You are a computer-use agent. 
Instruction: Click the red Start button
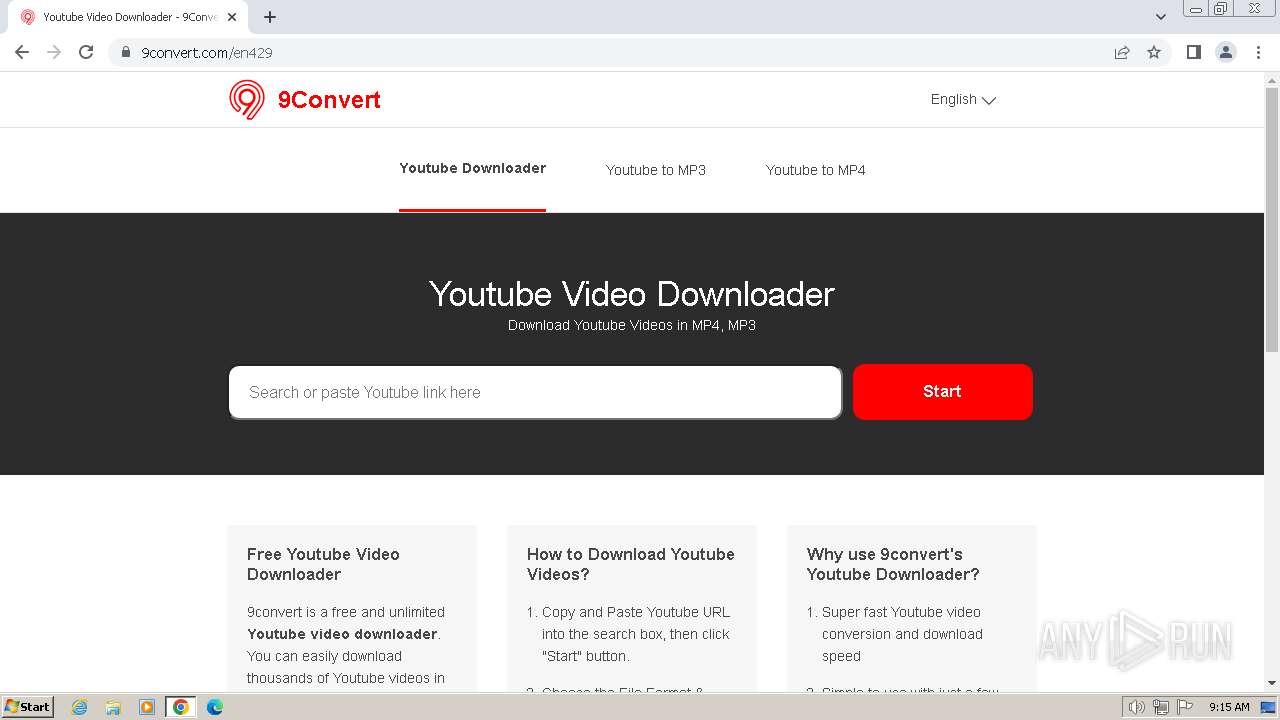coord(942,392)
